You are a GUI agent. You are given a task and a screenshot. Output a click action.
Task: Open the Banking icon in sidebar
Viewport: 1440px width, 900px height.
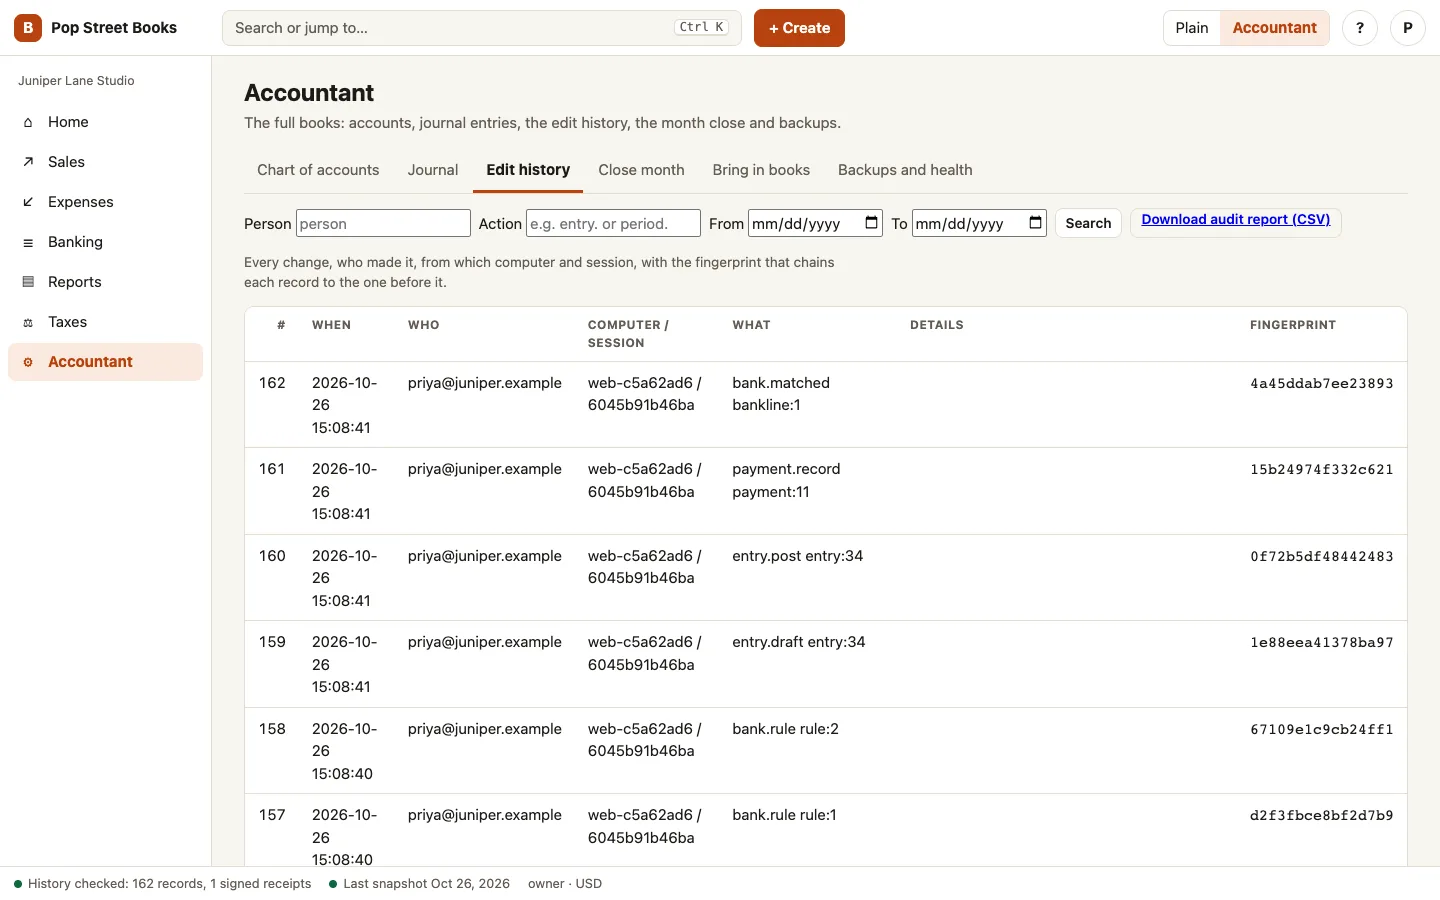(28, 242)
